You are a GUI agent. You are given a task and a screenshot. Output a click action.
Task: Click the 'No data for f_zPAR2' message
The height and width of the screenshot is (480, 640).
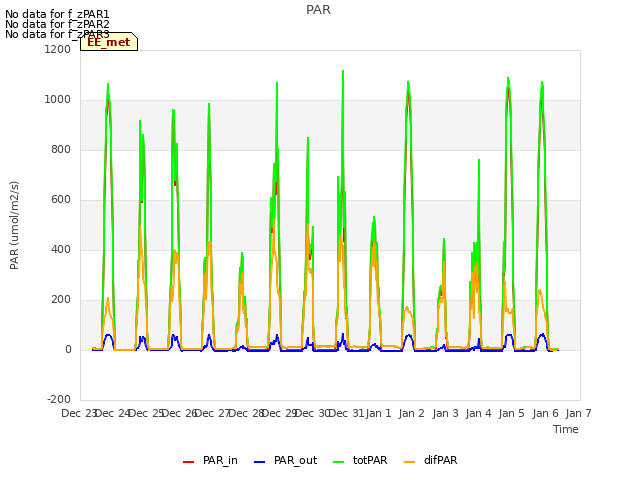(x=57, y=24)
